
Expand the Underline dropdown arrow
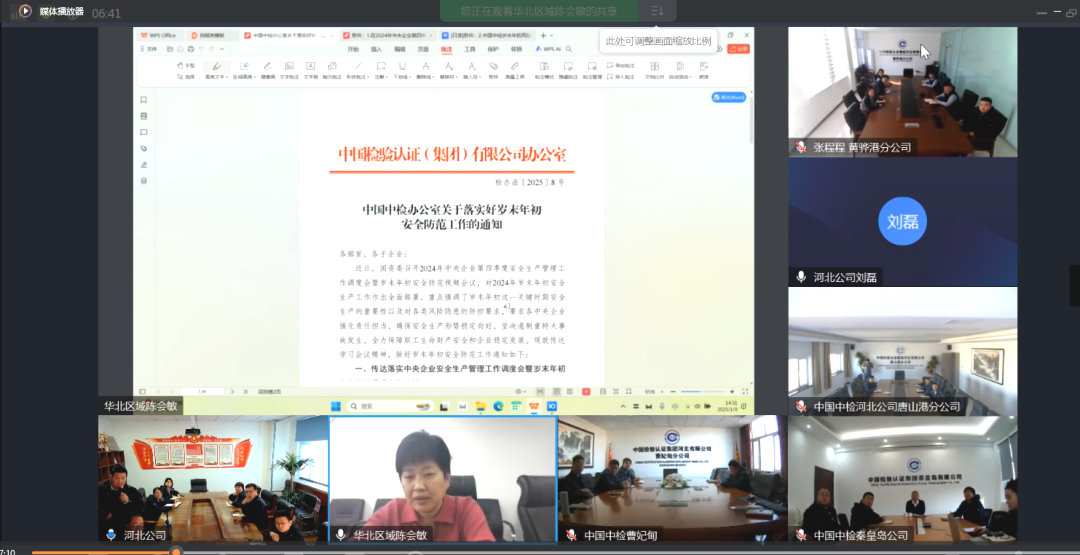pyautogui.click(x=409, y=77)
